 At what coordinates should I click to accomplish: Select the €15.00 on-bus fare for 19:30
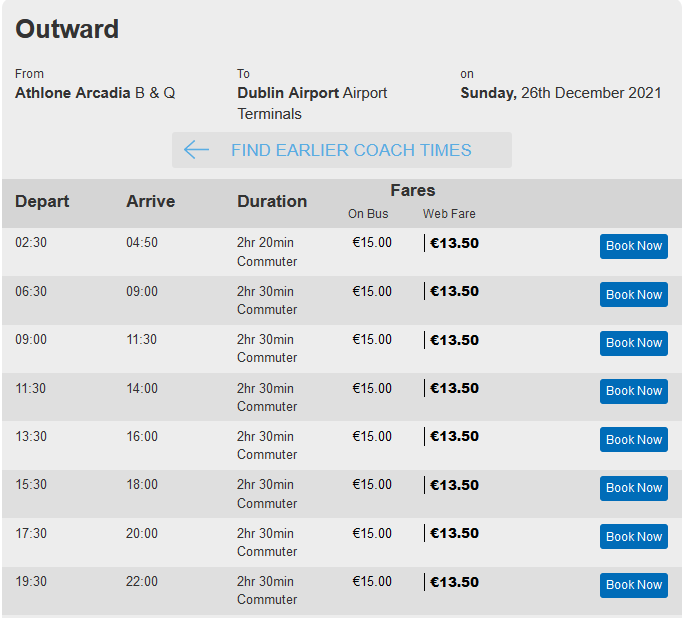coord(372,581)
